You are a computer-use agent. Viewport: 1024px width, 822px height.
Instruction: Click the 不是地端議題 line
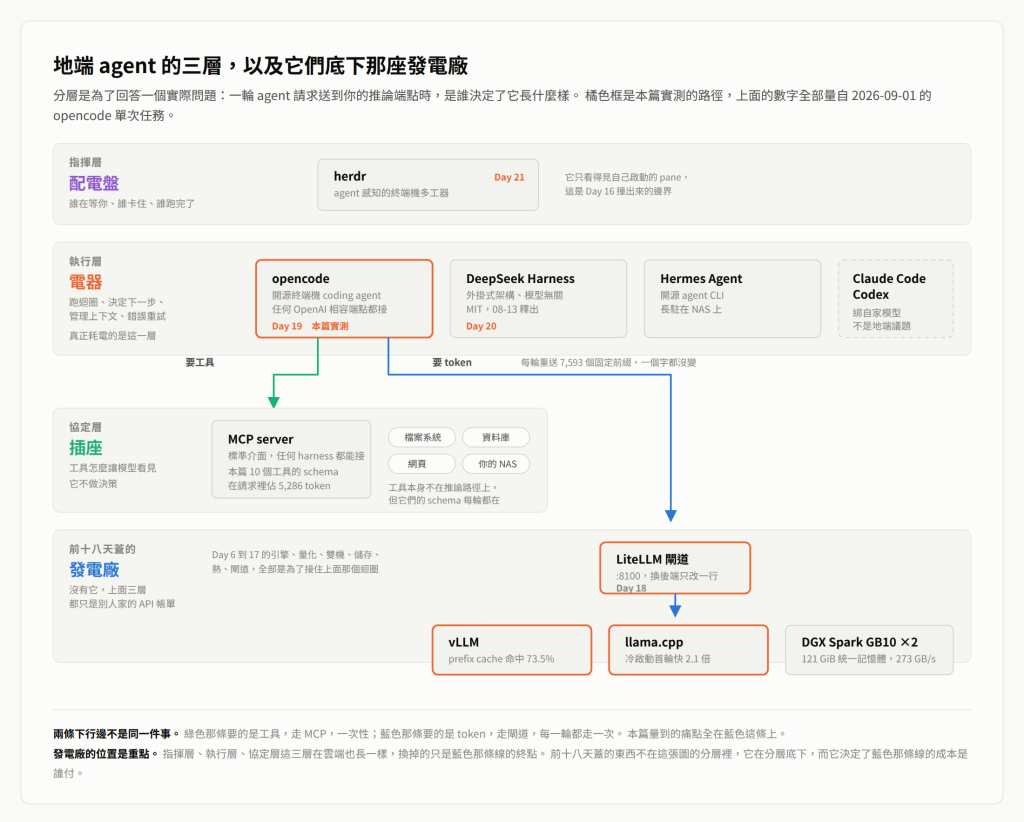[882, 326]
